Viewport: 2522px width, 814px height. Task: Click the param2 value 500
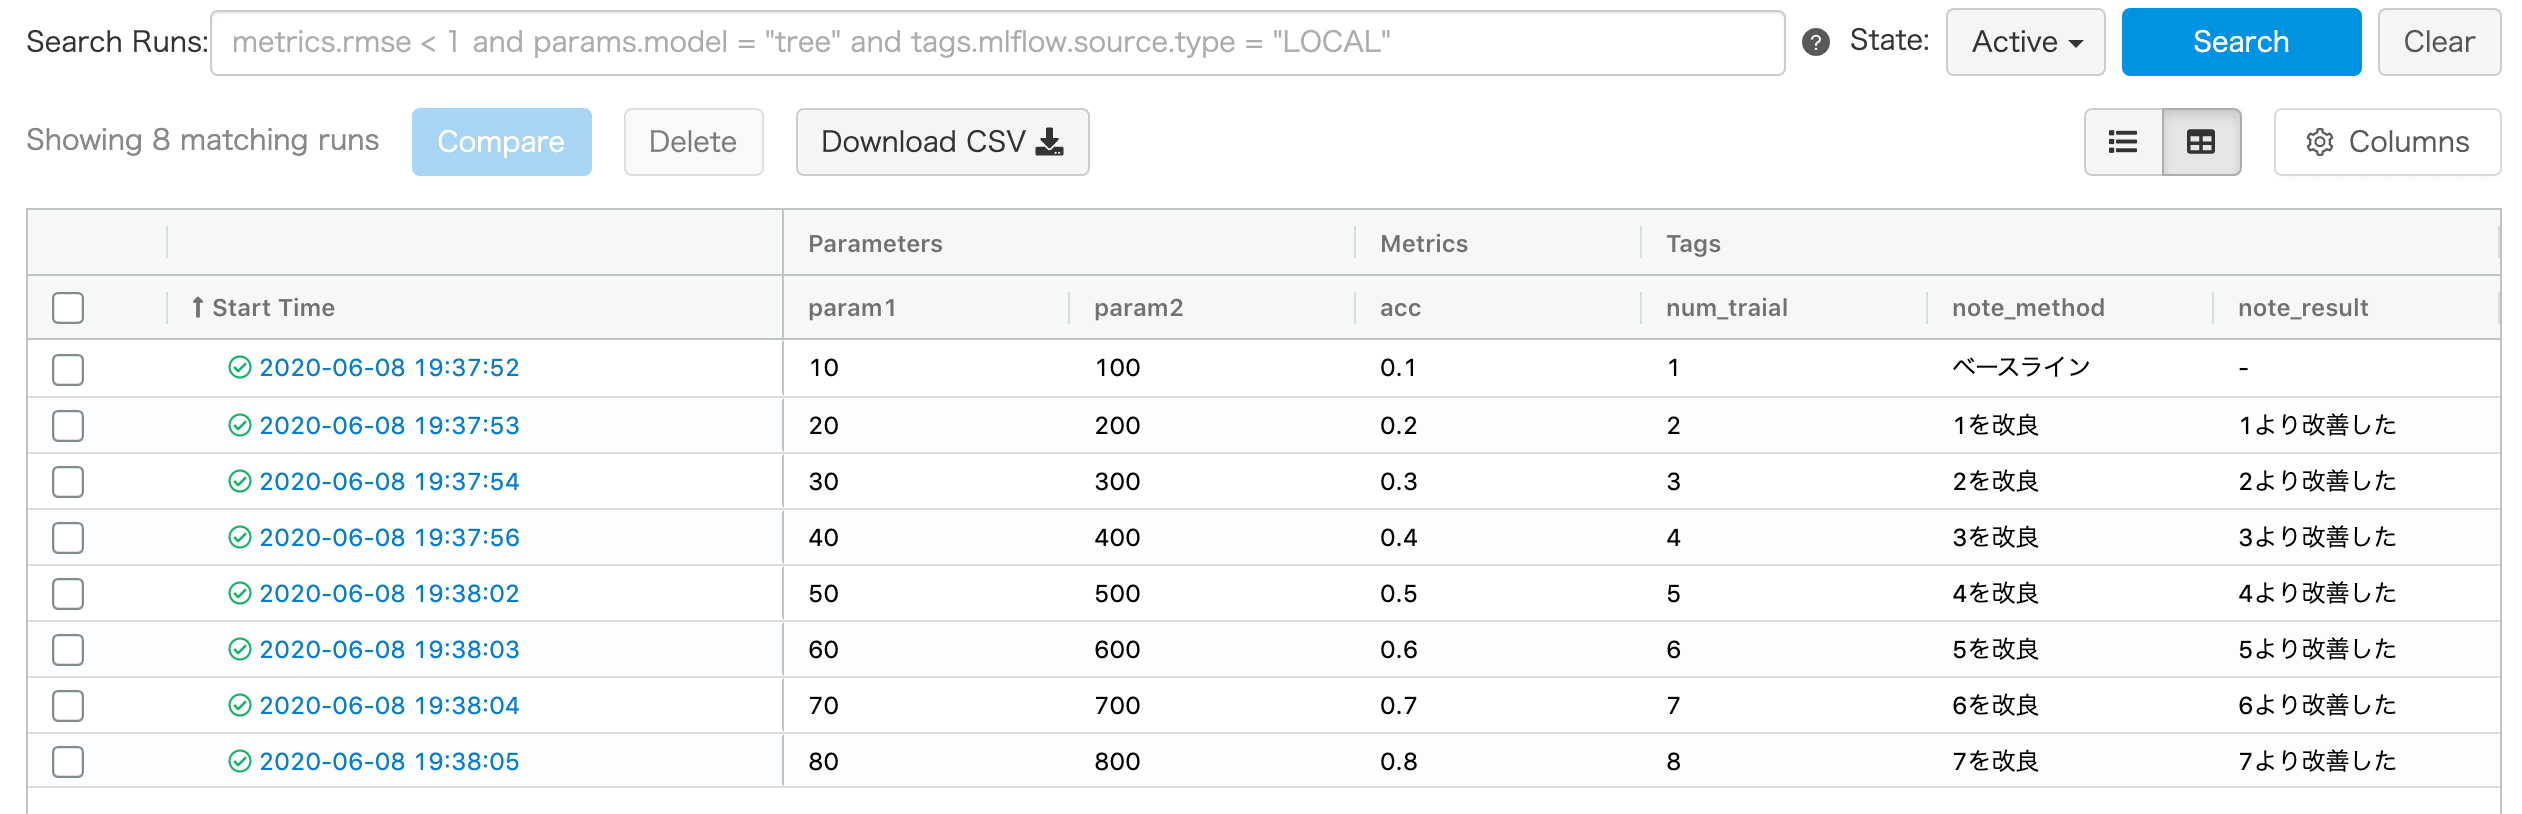pyautogui.click(x=1117, y=593)
